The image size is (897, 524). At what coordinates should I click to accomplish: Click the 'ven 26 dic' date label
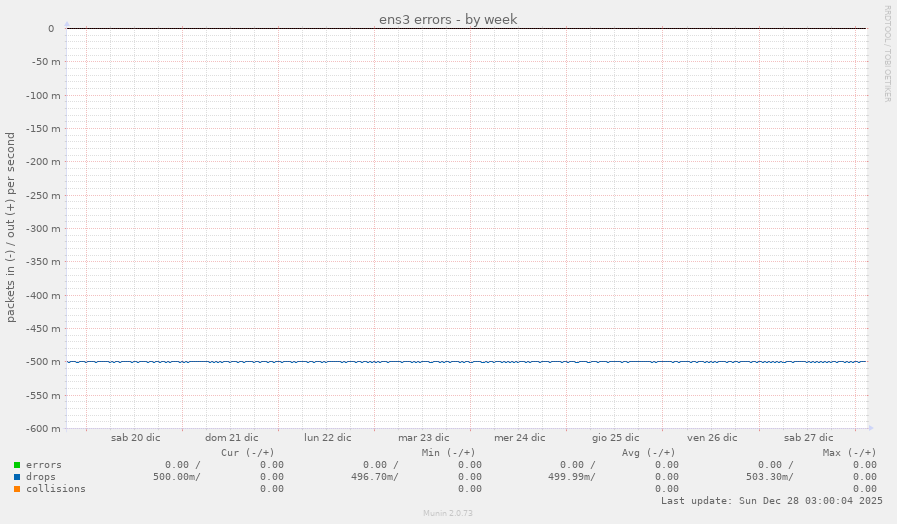point(712,438)
